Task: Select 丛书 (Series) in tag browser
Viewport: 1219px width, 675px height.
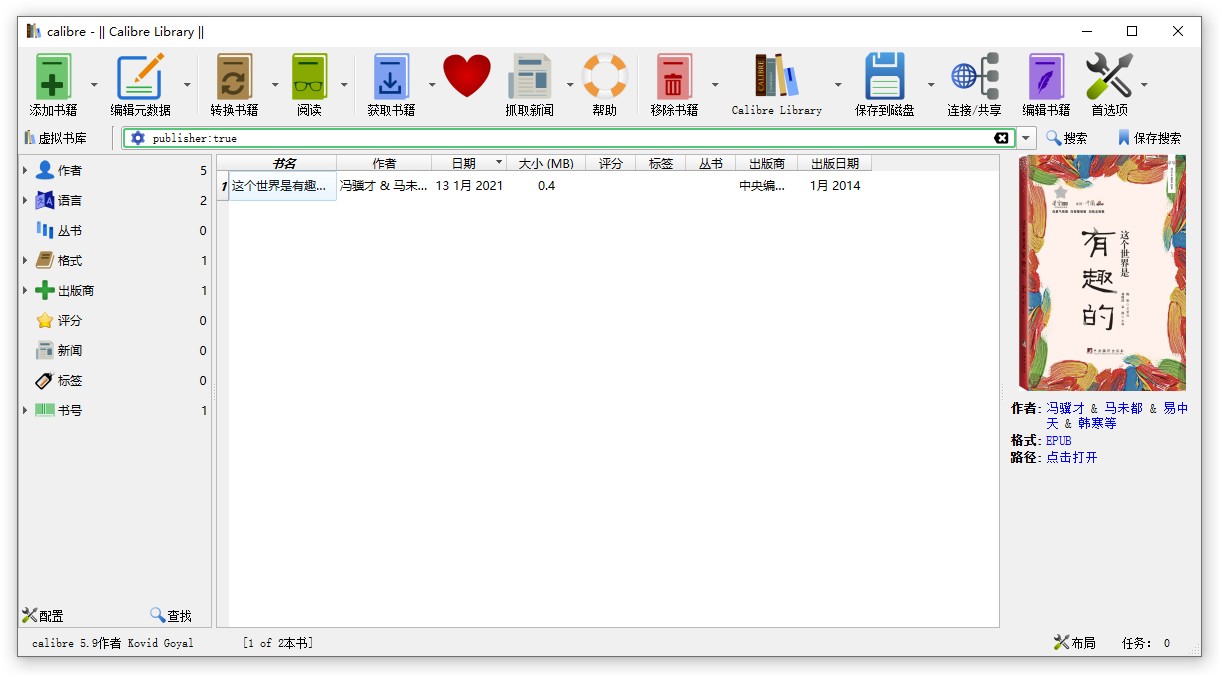Action: tap(115, 231)
